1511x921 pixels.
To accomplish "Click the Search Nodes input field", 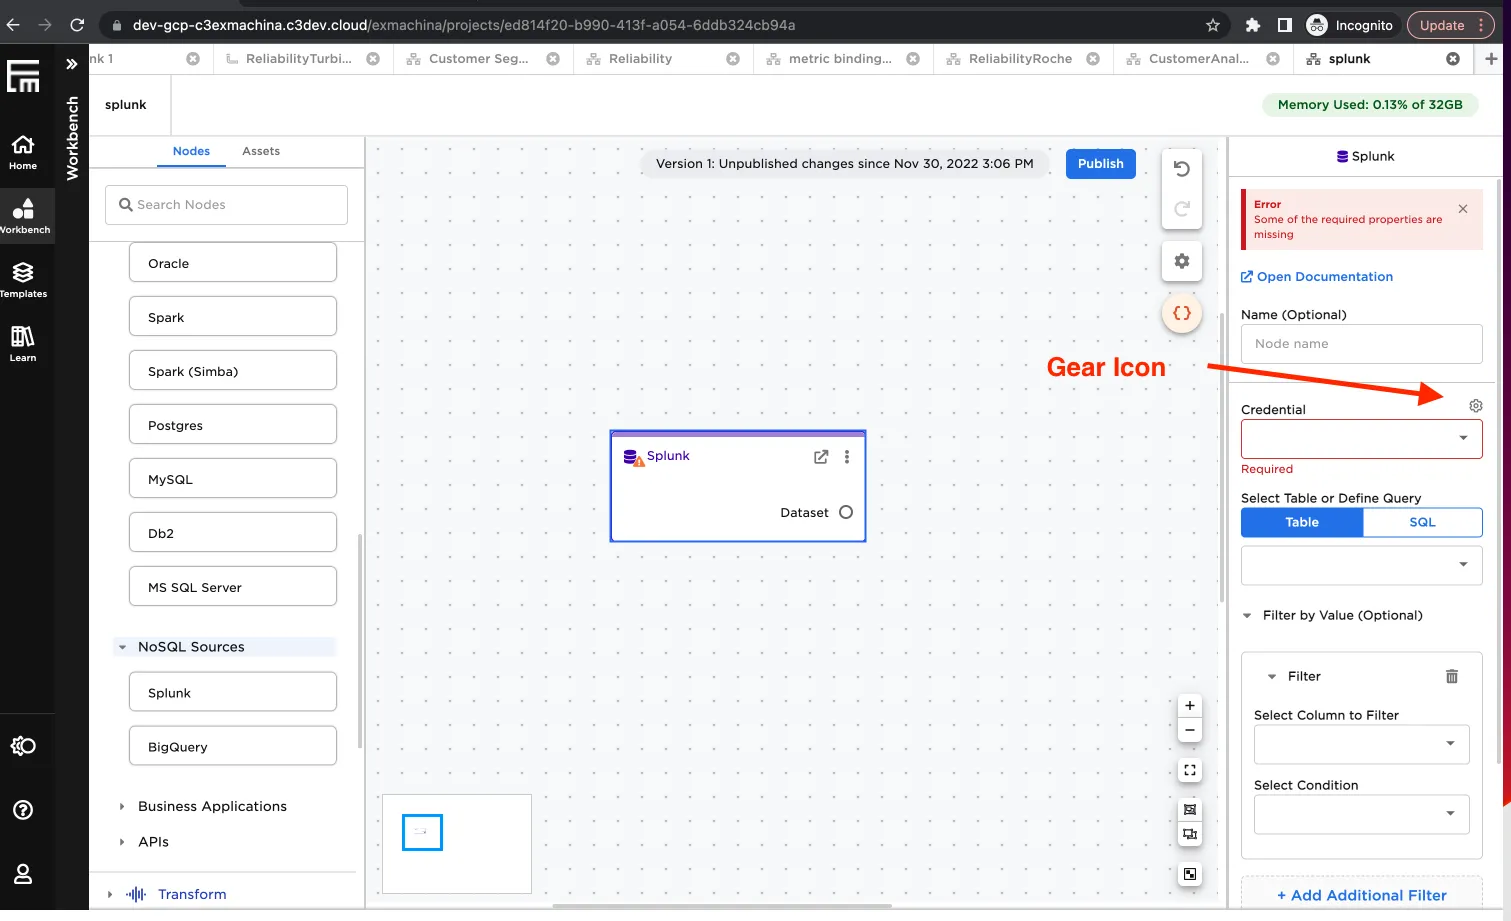I will pyautogui.click(x=226, y=205).
